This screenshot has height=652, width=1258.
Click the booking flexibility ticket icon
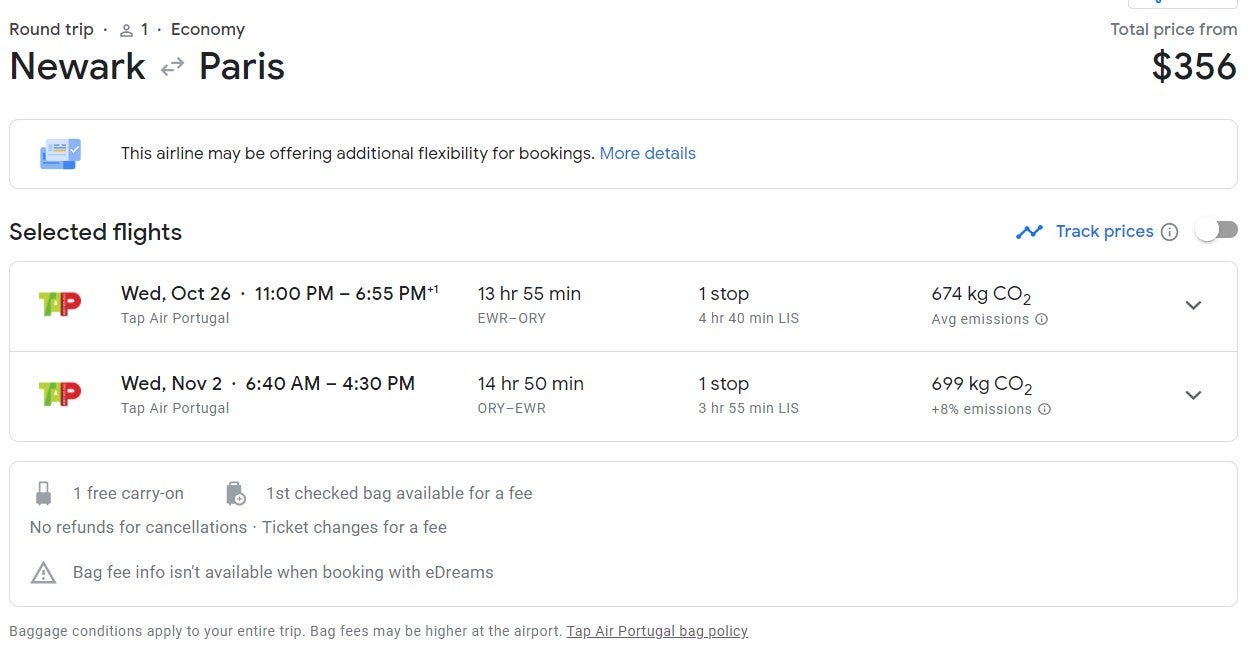click(60, 154)
